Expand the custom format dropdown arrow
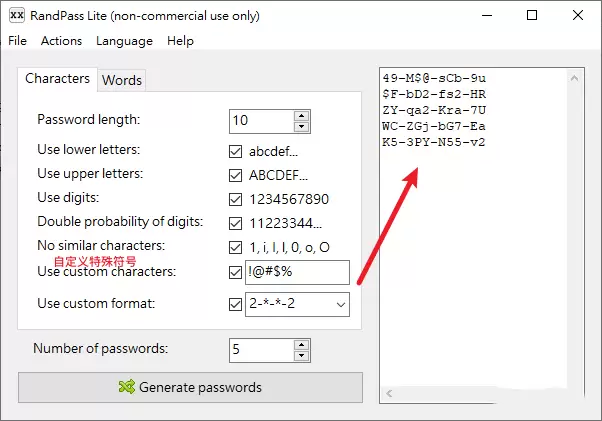Screen dimensions: 602x421 (341, 305)
